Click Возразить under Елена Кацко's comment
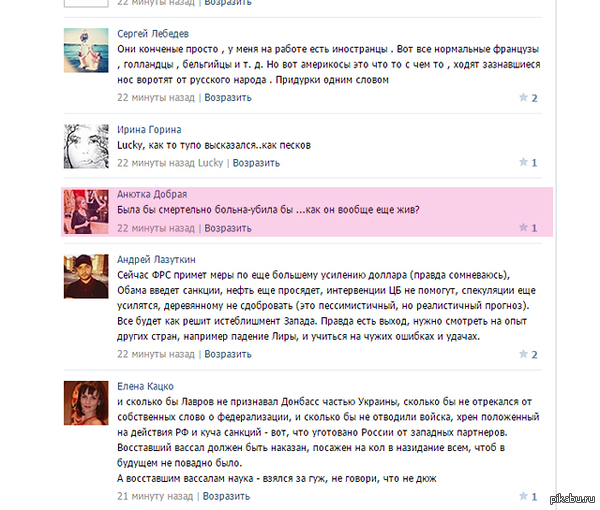600x510 pixels. [x=226, y=496]
